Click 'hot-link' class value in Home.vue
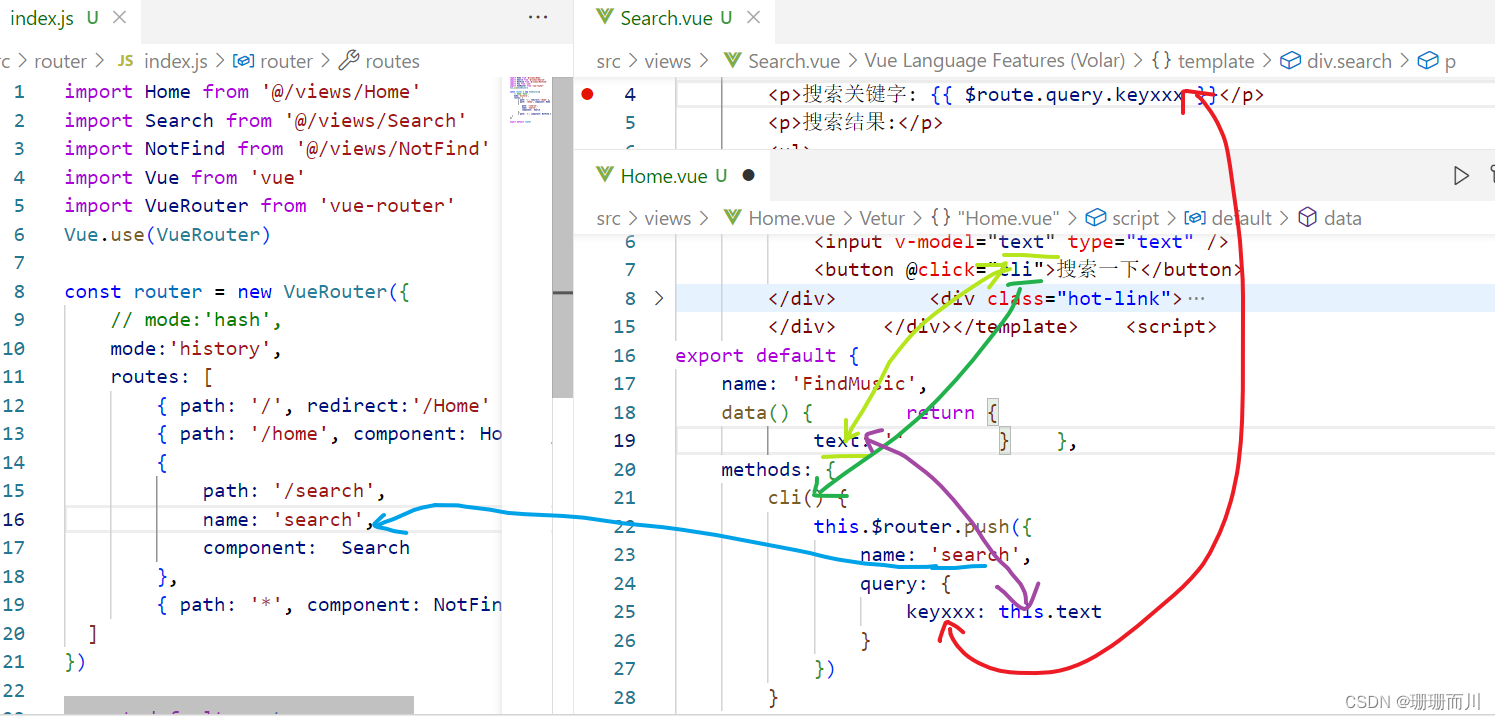Image resolution: width=1495 pixels, height=720 pixels. [1114, 298]
